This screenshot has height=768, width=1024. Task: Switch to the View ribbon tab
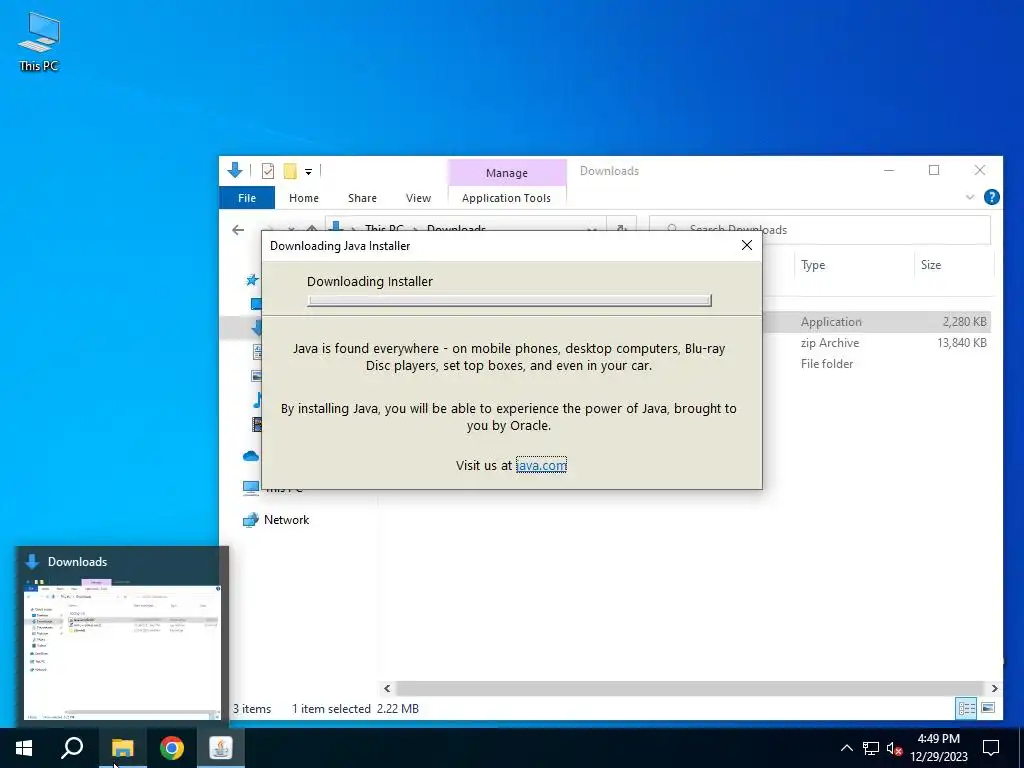tap(418, 198)
